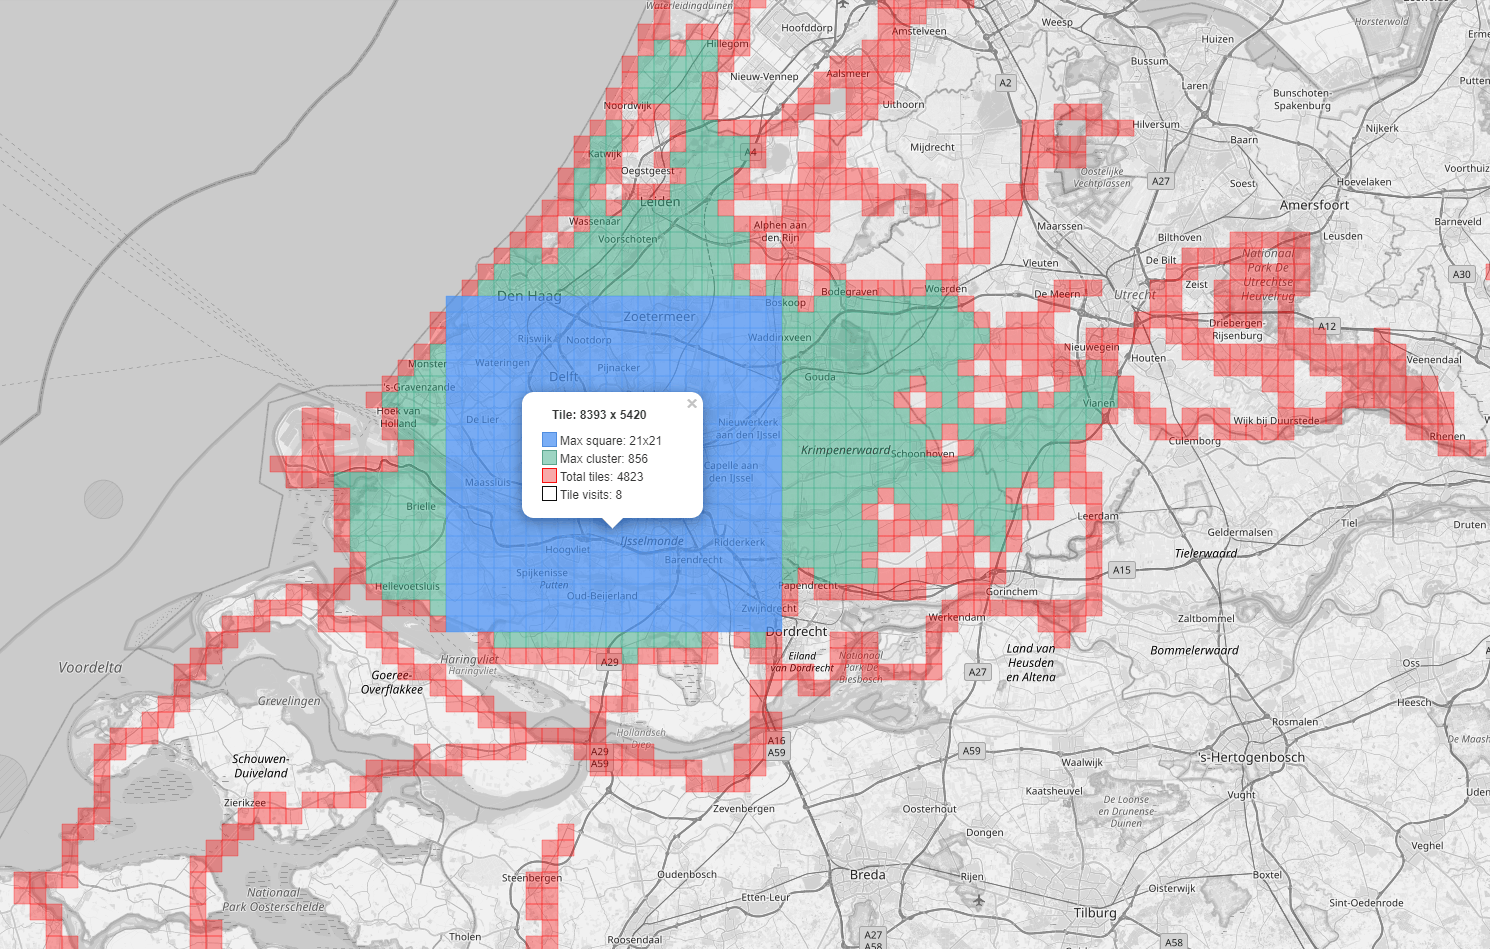Select the 'Max cluster: 856' text
The height and width of the screenshot is (949, 1490).
(x=604, y=459)
